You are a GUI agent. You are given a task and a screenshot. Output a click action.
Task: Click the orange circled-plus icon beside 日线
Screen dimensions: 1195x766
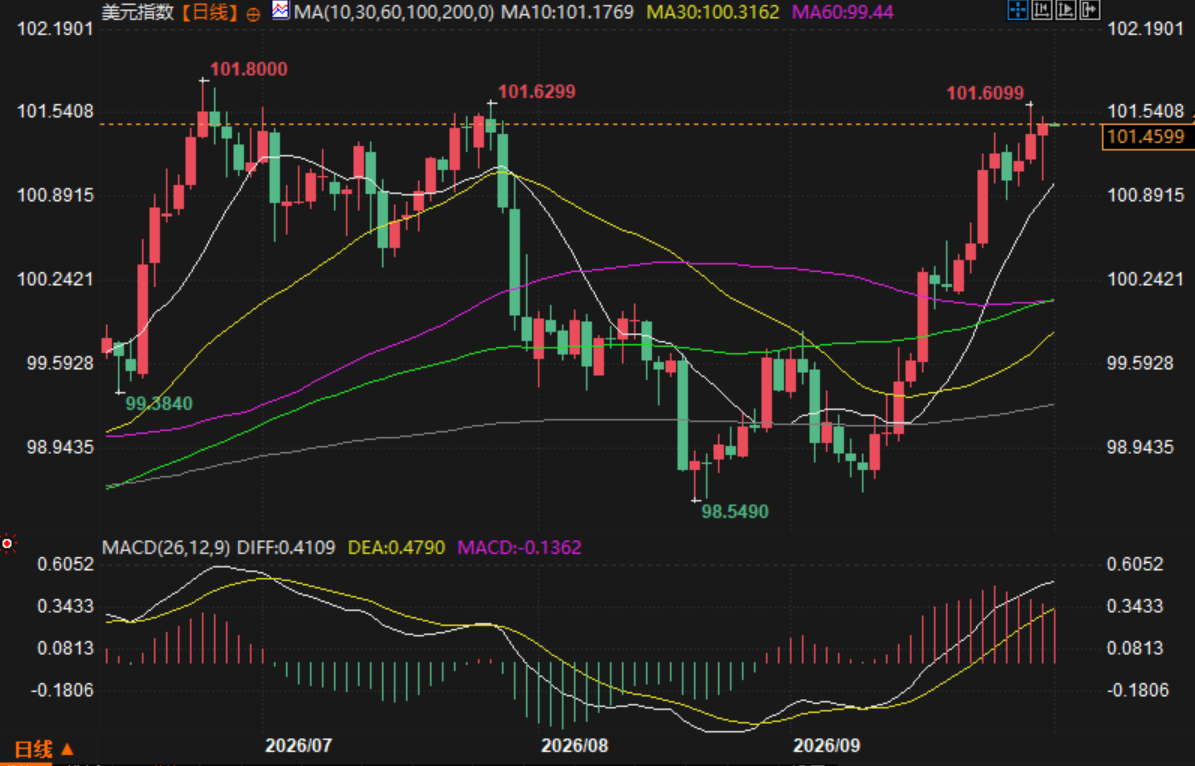tap(253, 14)
